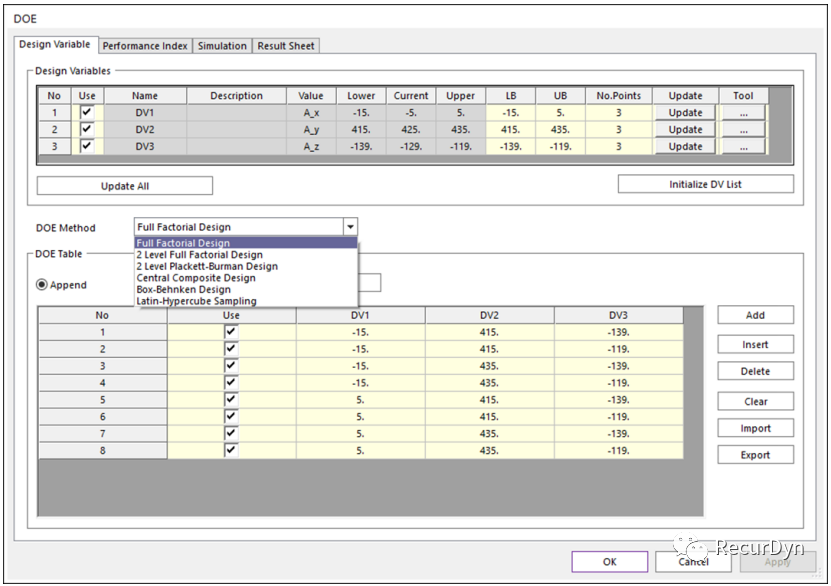Click Initialize DV List button
Viewport: 831px width, 586px height.
pos(705,185)
